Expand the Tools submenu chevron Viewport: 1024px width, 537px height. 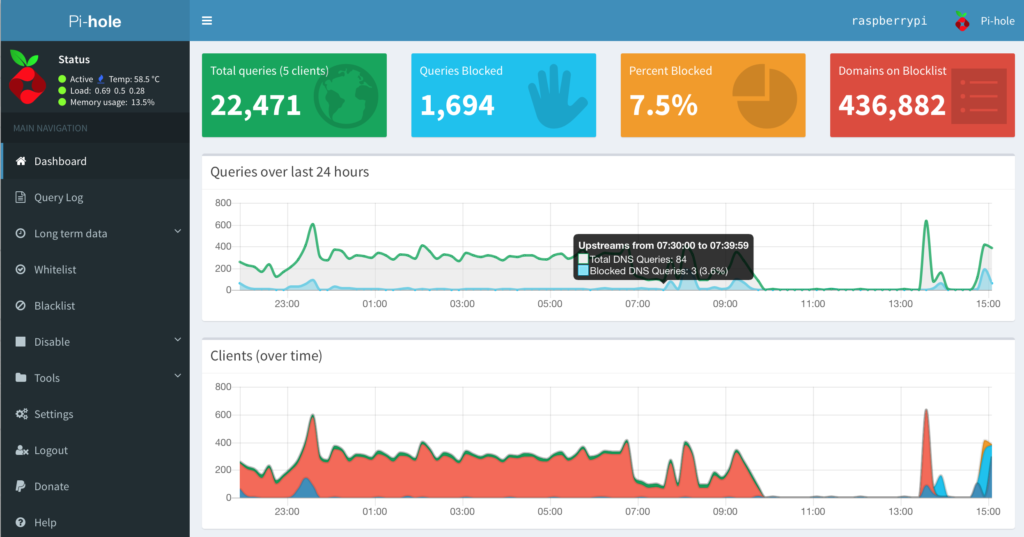(x=178, y=376)
